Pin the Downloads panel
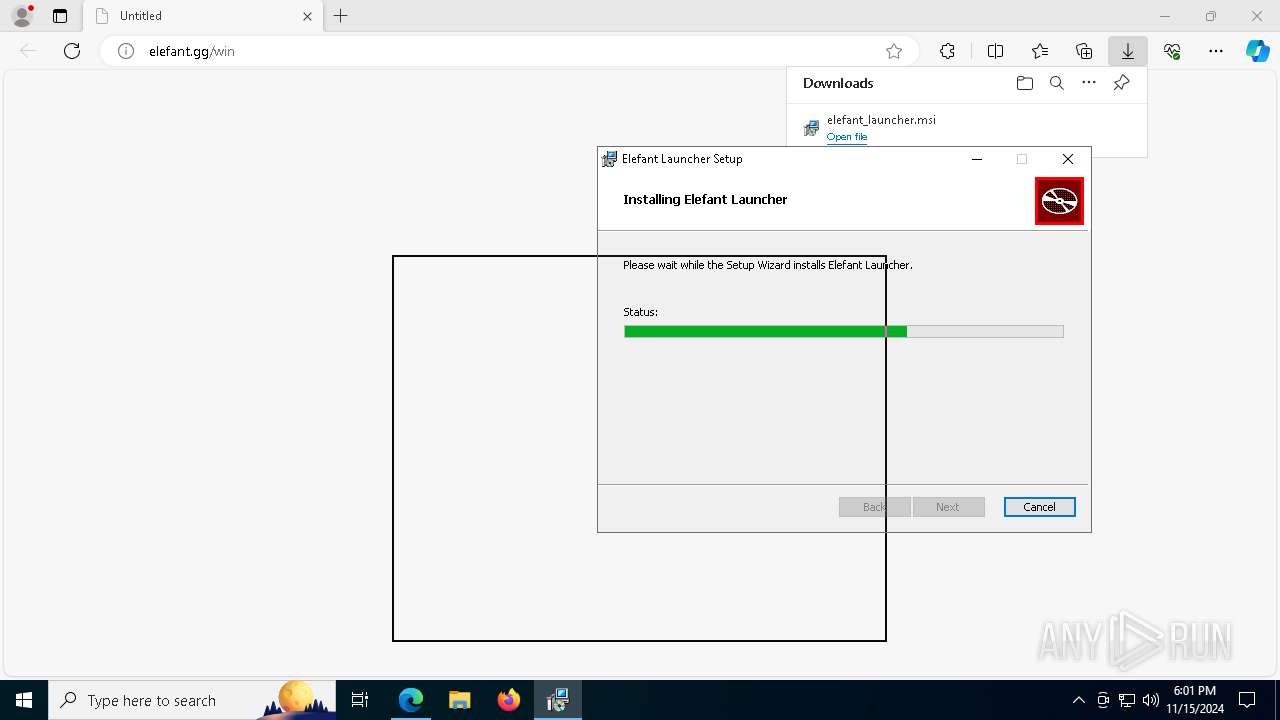The image size is (1280, 720). (1121, 83)
